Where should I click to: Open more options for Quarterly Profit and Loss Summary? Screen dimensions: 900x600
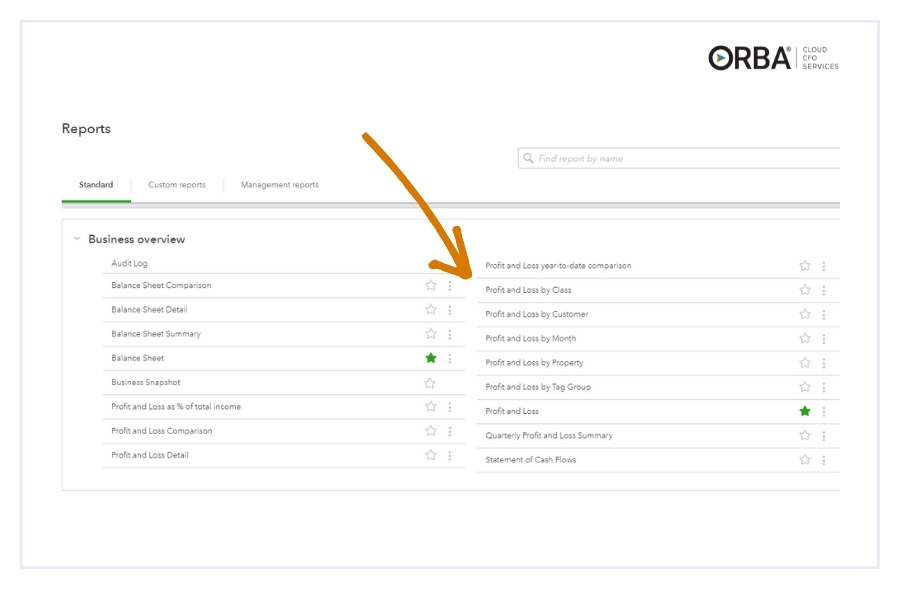824,436
